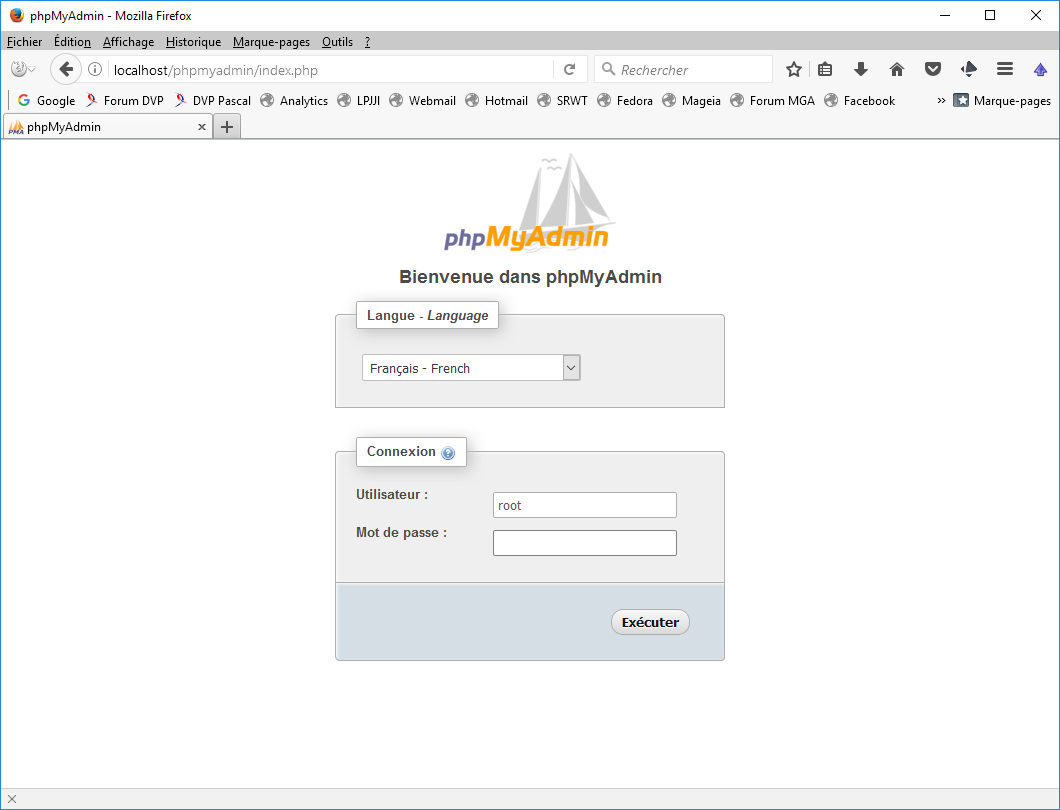
Task: Open the Historique menu
Action: (x=193, y=42)
